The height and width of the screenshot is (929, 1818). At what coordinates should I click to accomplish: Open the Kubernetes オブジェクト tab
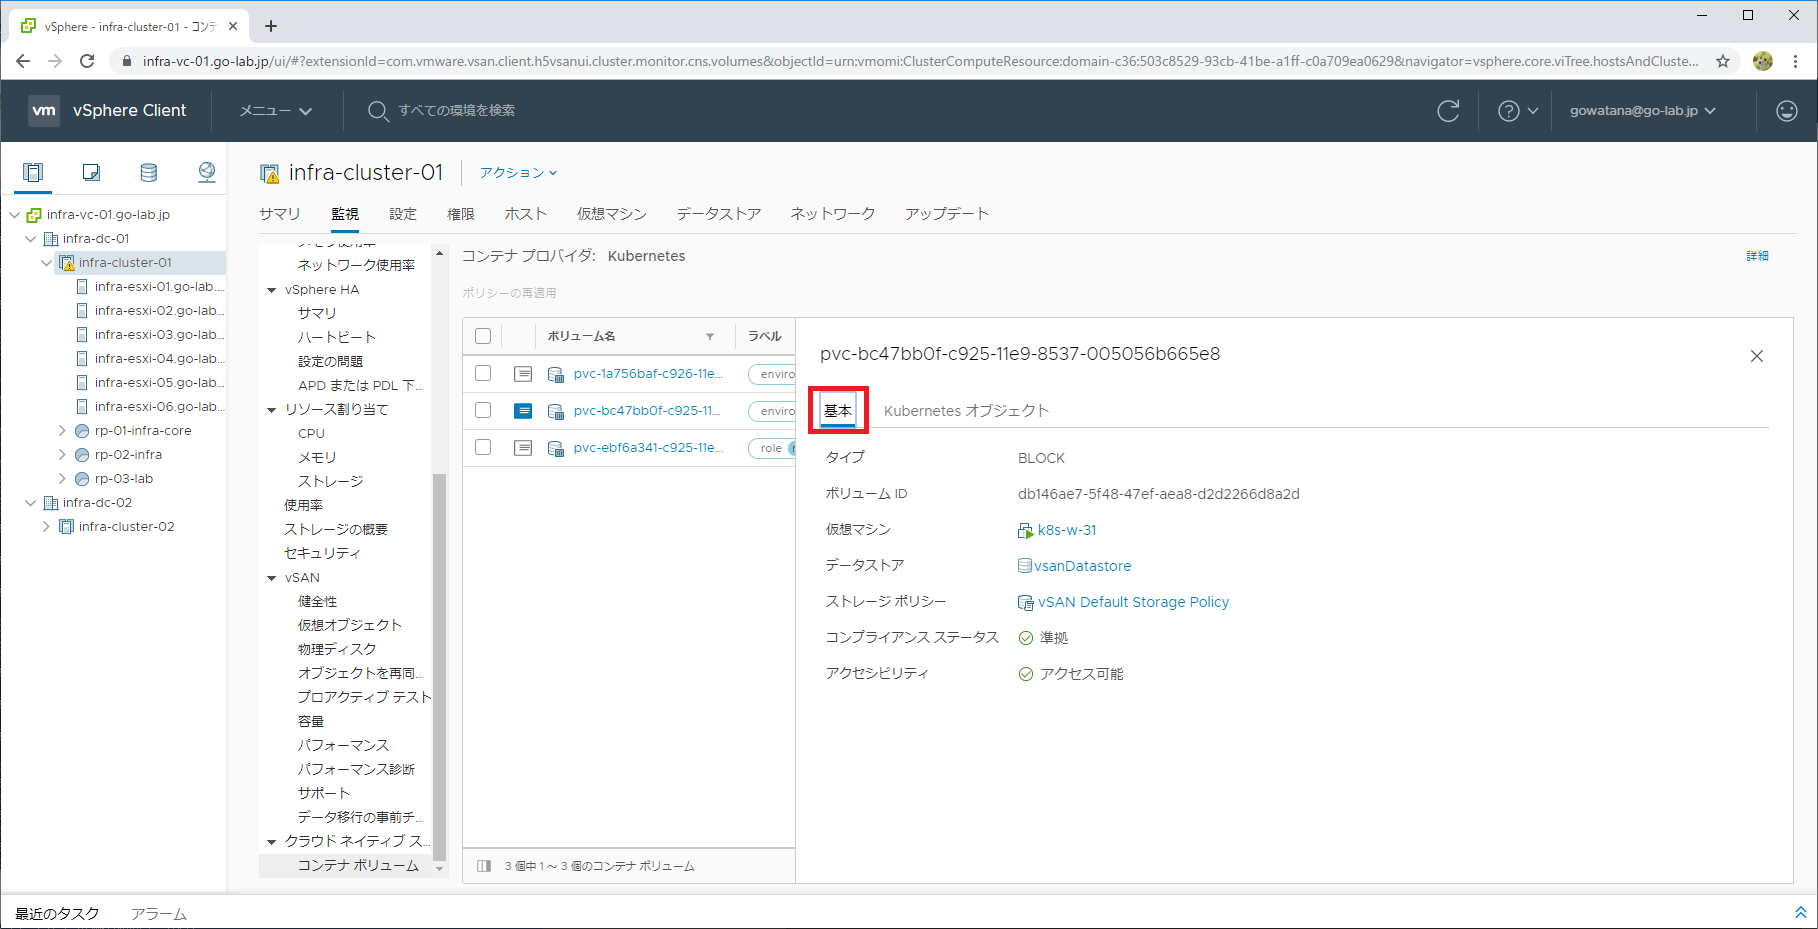click(966, 411)
